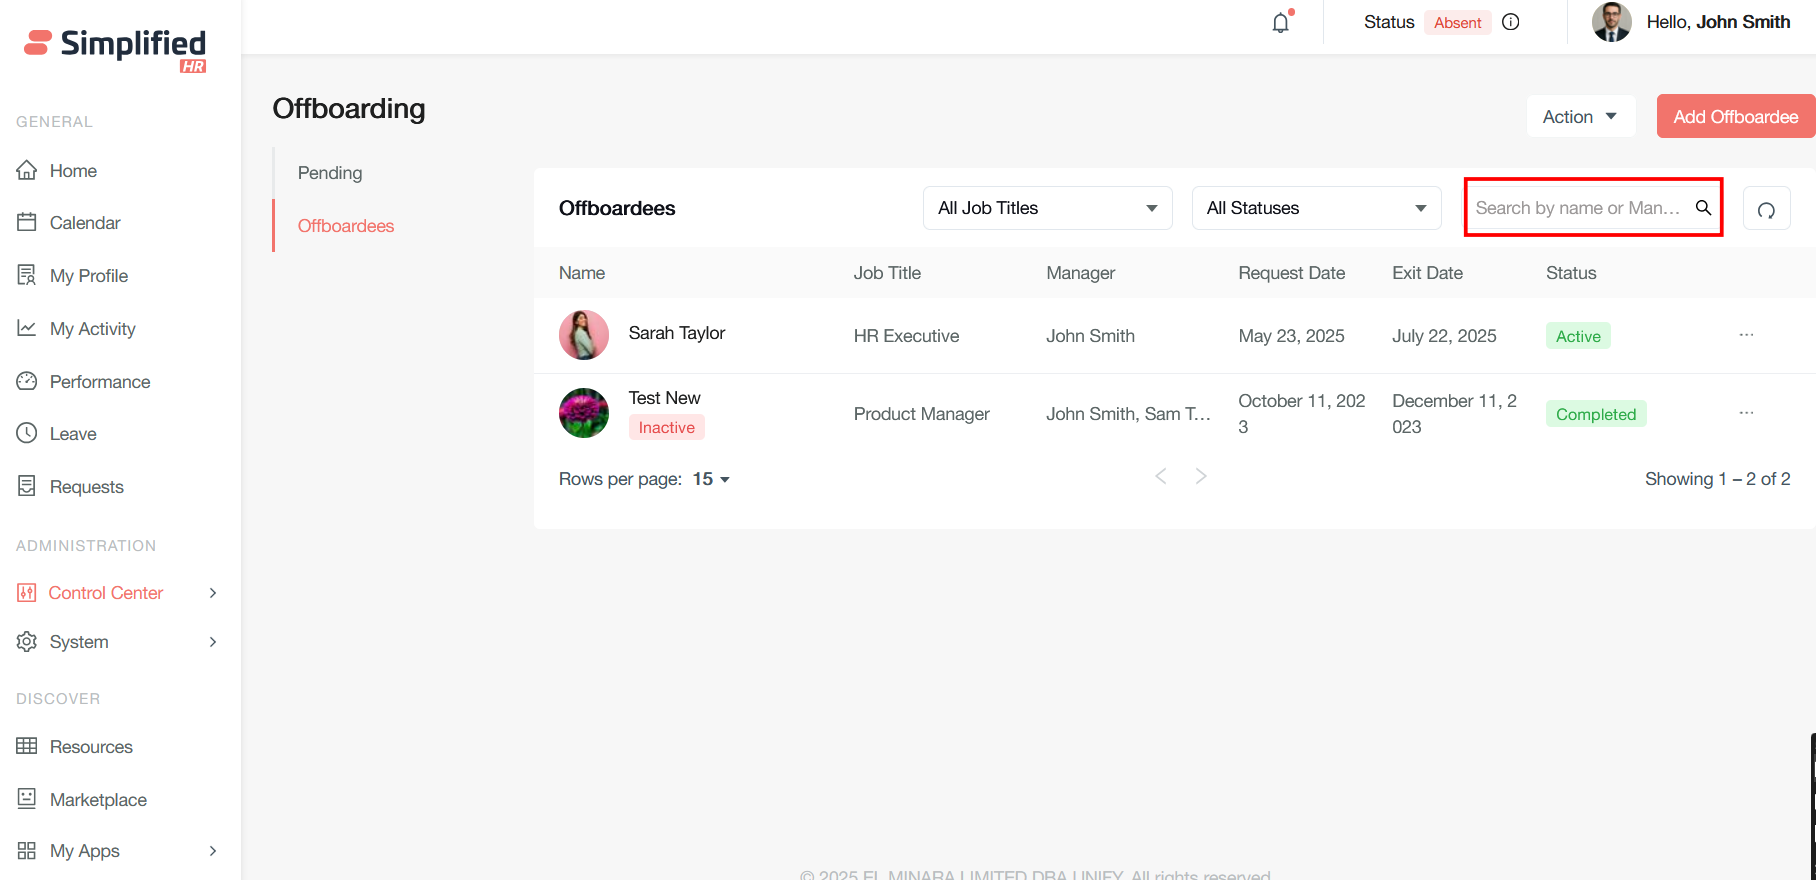Open the All Job Titles dropdown
Image resolution: width=1816 pixels, height=880 pixels.
(1047, 208)
